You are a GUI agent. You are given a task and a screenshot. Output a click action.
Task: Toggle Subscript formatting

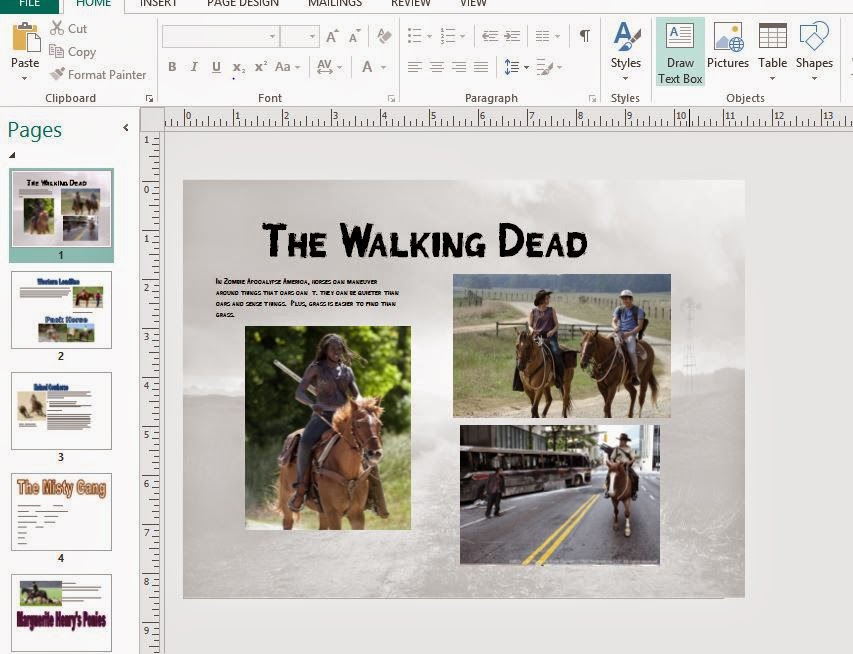click(238, 67)
